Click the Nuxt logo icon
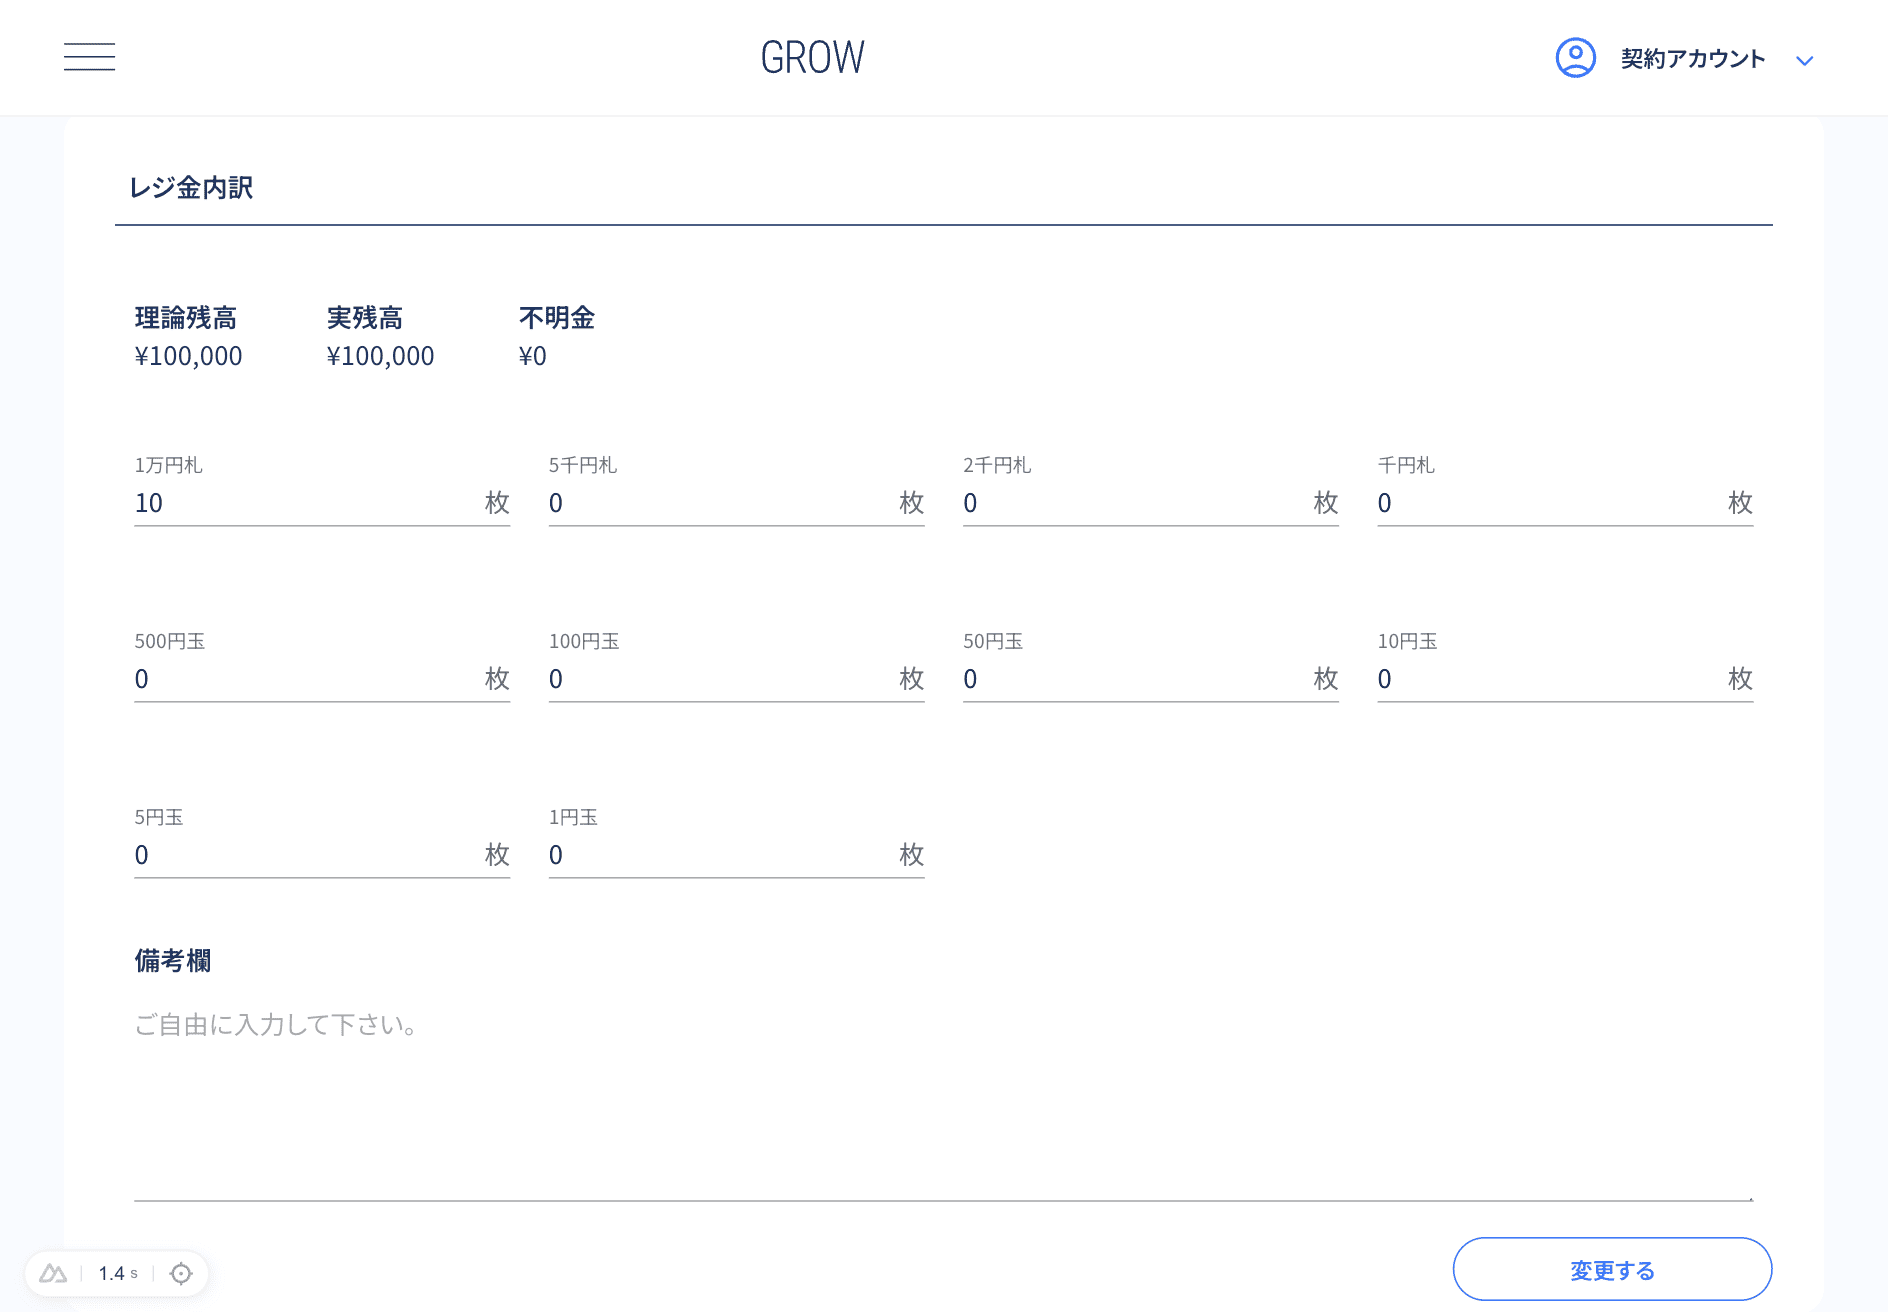The image size is (1888, 1312). [53, 1273]
